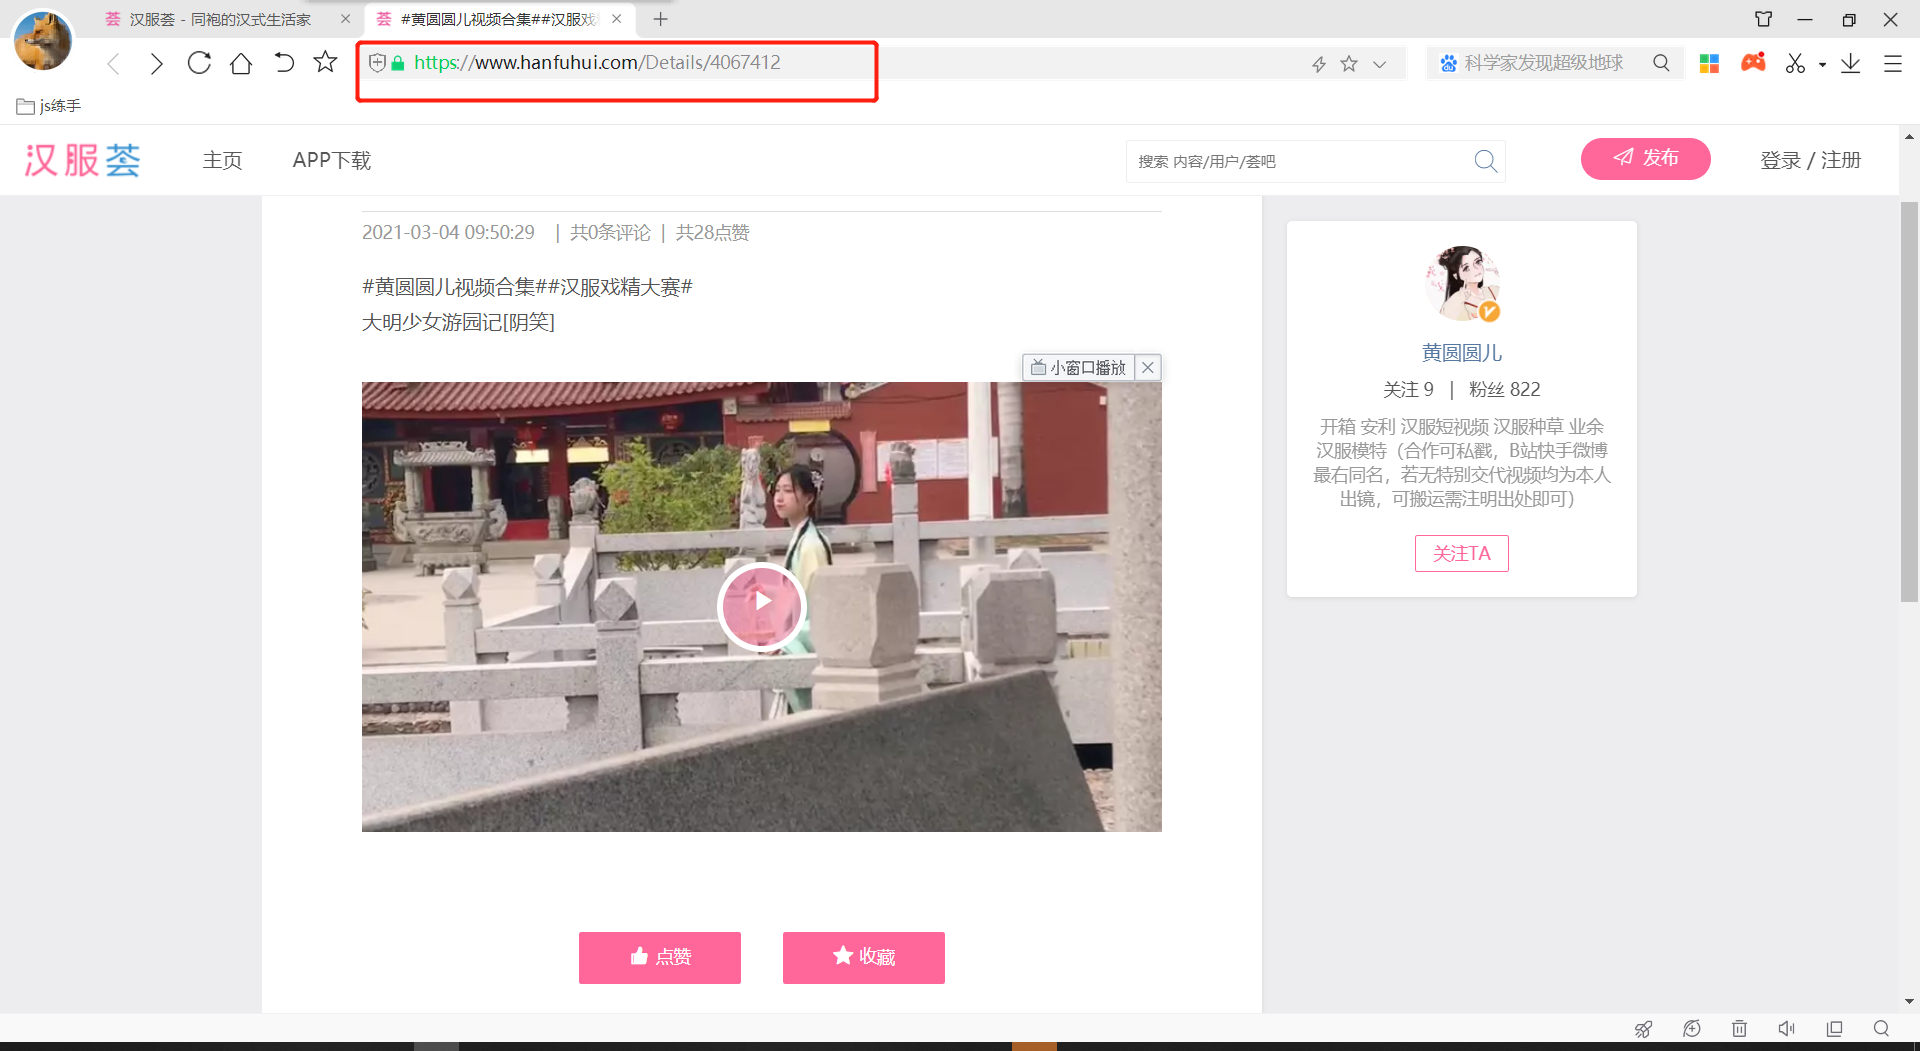The height and width of the screenshot is (1051, 1920).
Task: Expand the address bar dropdown arrow
Action: [1379, 63]
